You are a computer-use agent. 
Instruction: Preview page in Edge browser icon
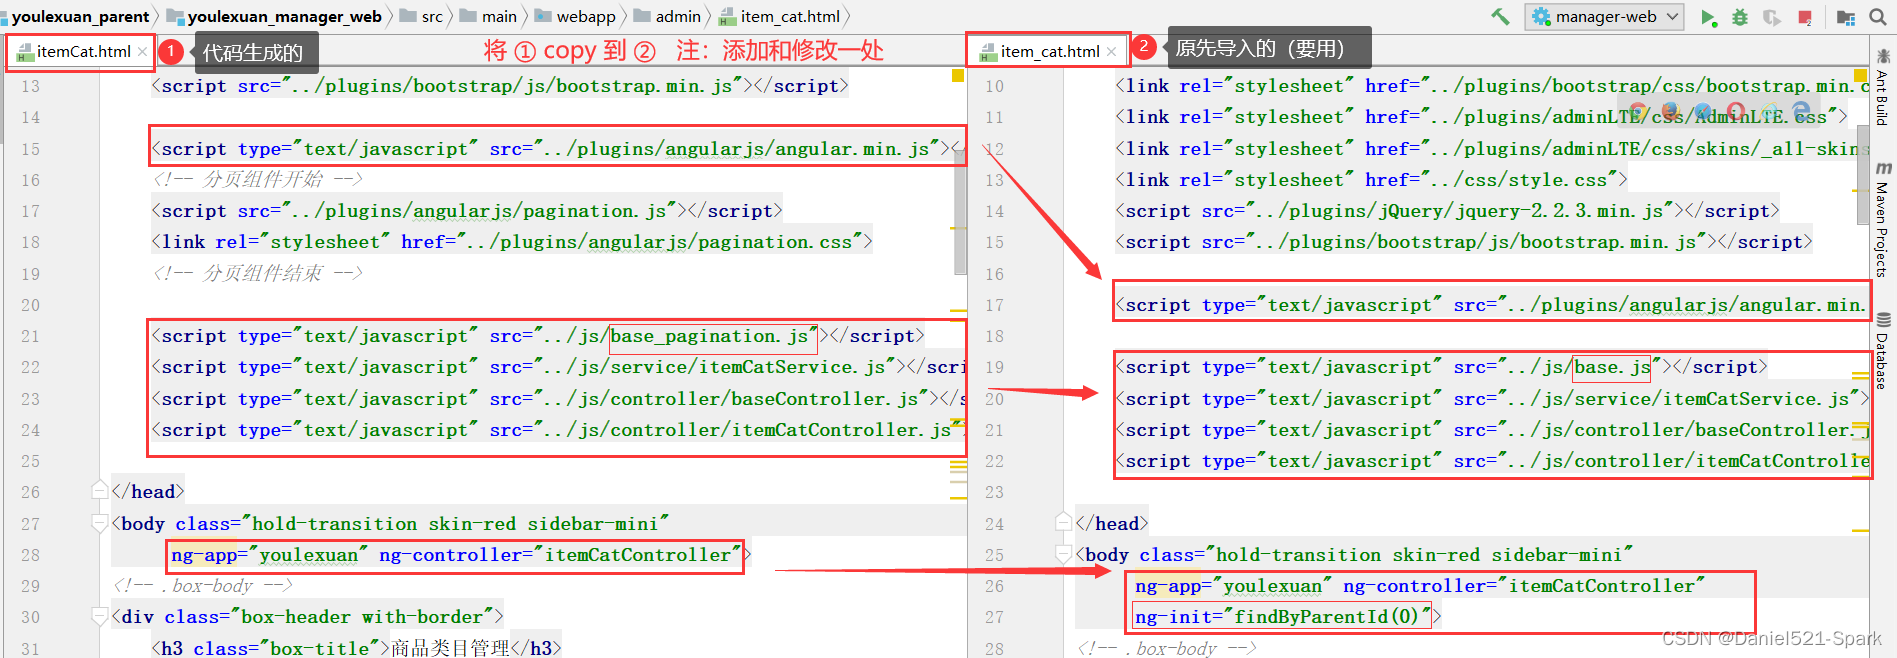click(x=1802, y=112)
